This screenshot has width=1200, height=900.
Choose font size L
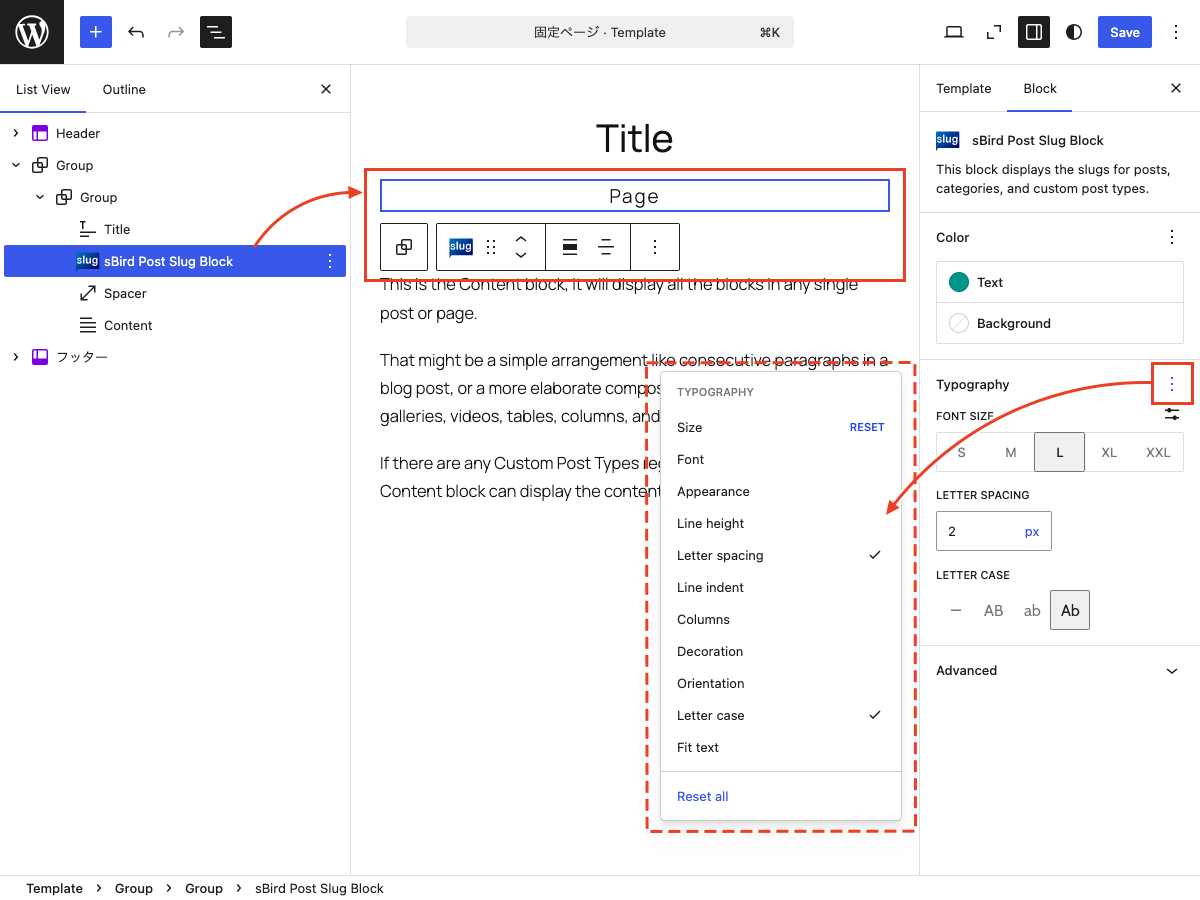pos(1060,452)
